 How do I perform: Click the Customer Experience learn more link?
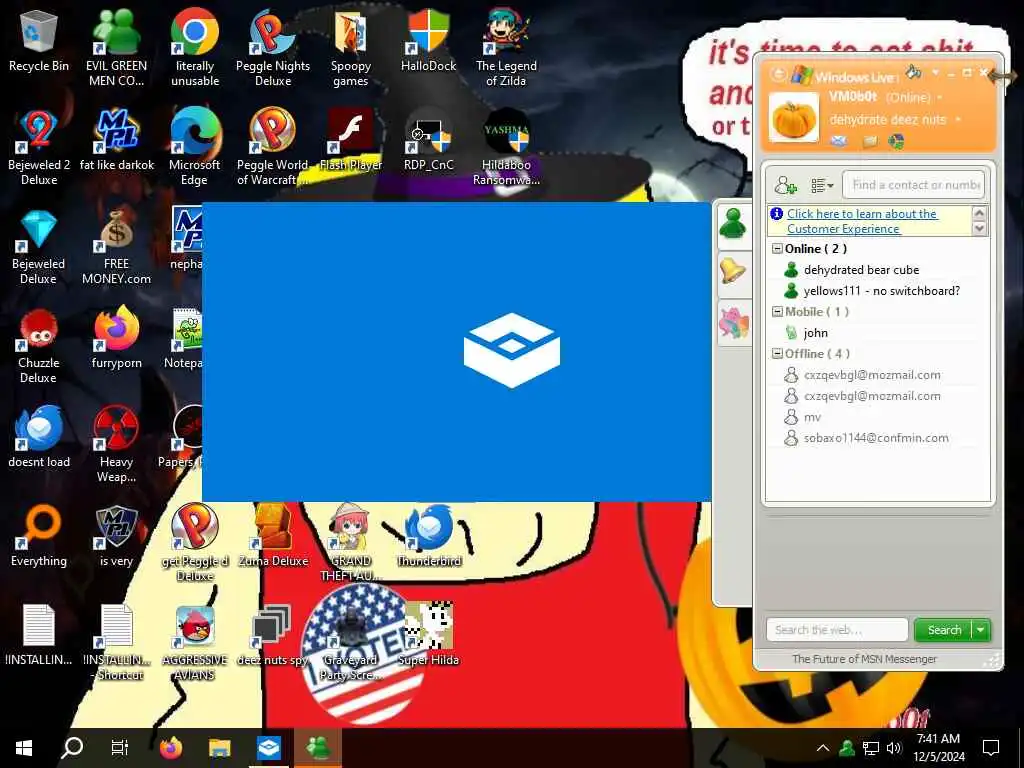click(862, 221)
